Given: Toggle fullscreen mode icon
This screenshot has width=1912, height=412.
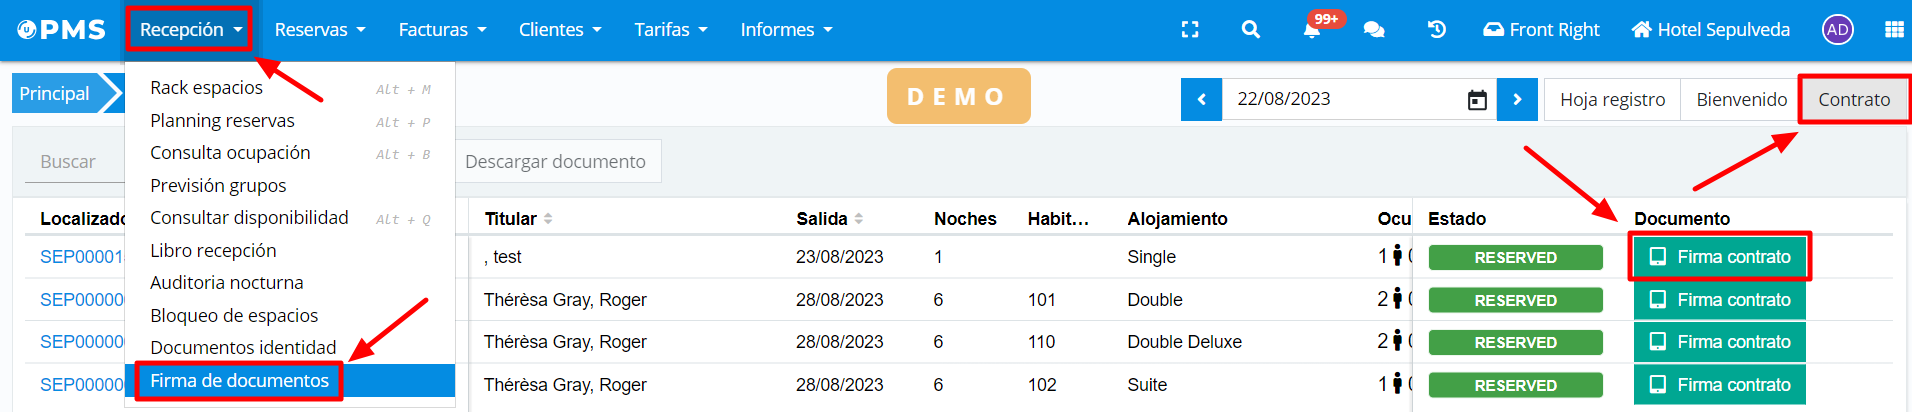Looking at the screenshot, I should (1190, 30).
